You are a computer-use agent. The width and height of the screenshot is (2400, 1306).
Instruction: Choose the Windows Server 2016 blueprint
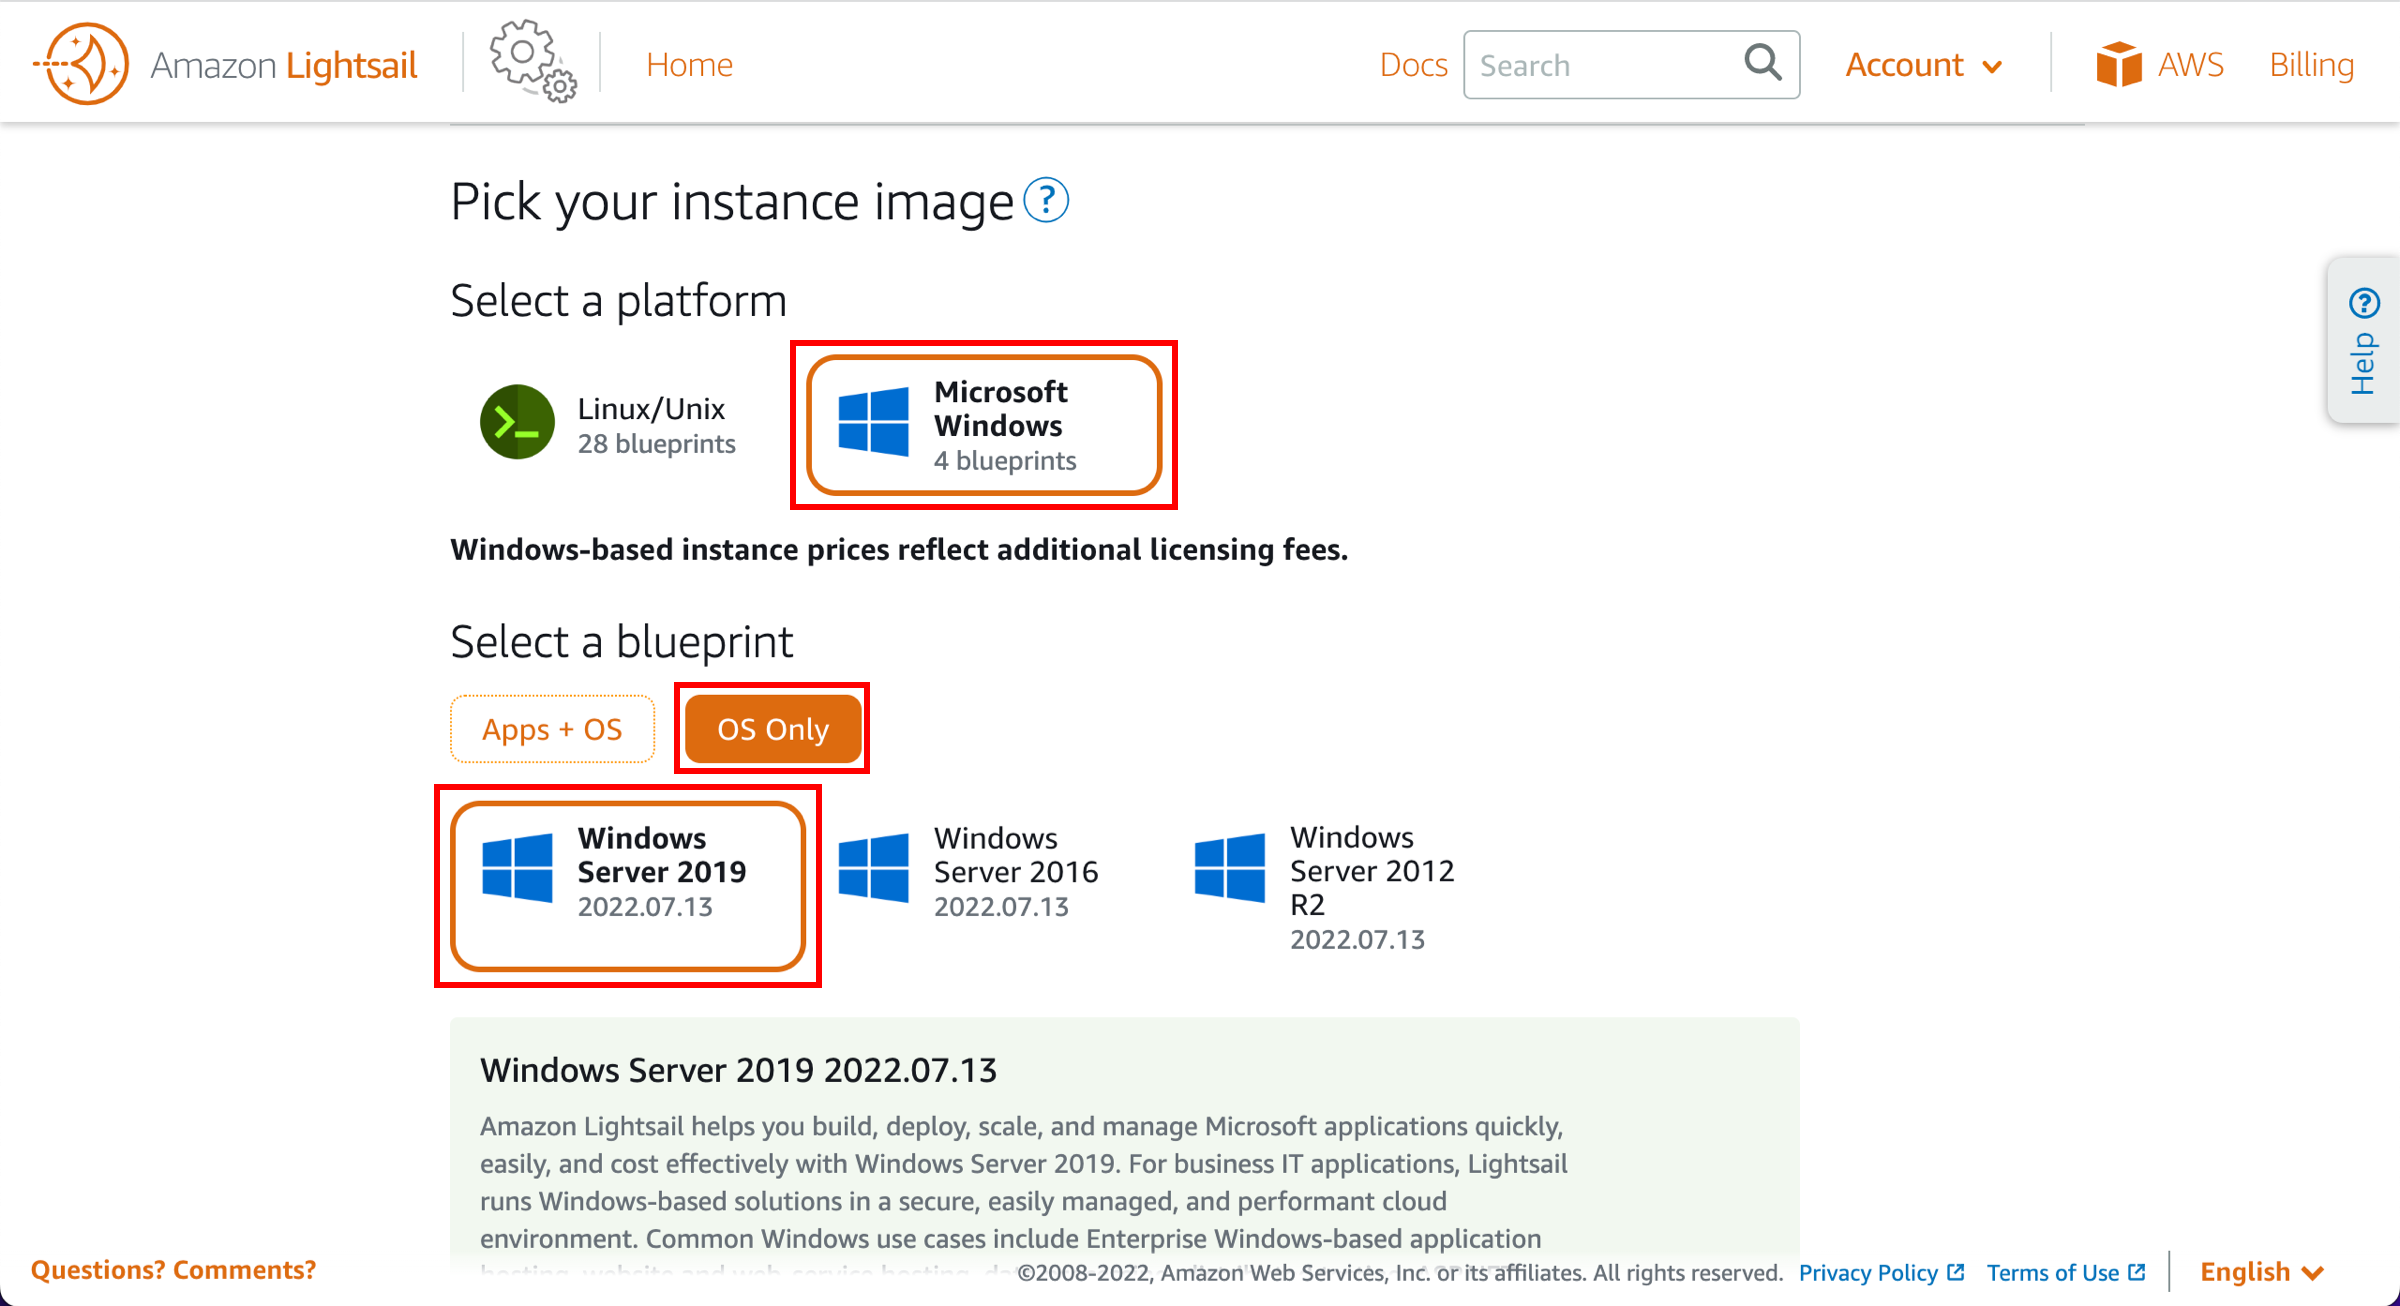968,870
